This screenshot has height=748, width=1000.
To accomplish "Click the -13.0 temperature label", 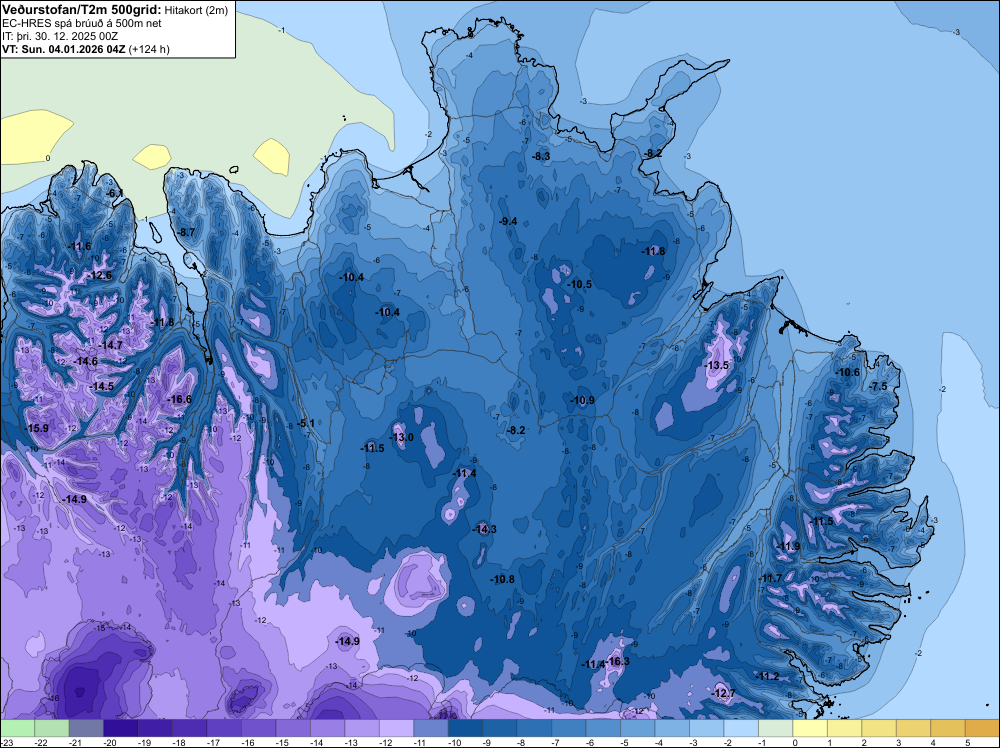I will [402, 437].
